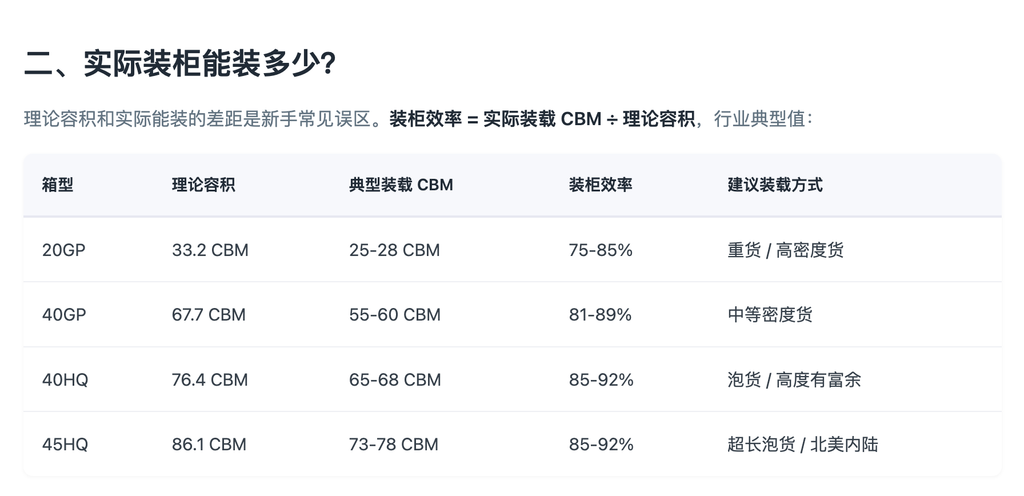Click the 理论容积 column header
This screenshot has height=496, width=1024.
point(203,185)
